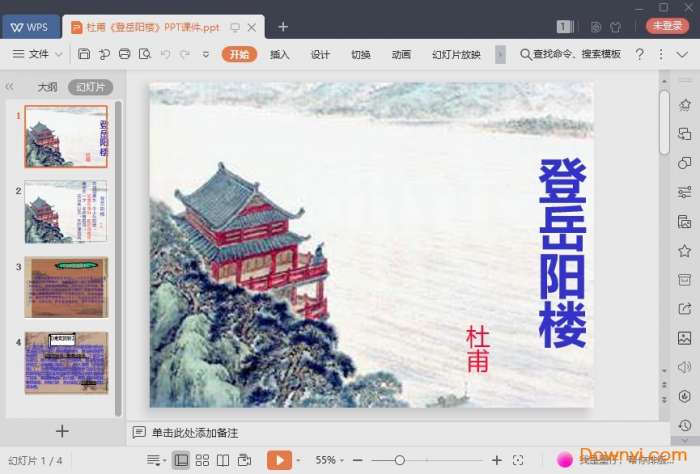Collapse the slide panel with double arrow
The width and height of the screenshot is (700, 474).
pos(9,87)
